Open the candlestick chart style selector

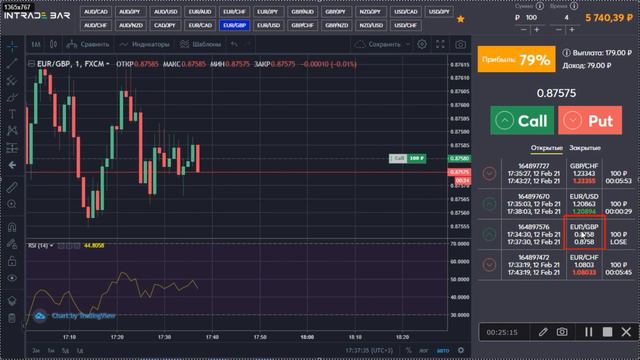point(53,44)
